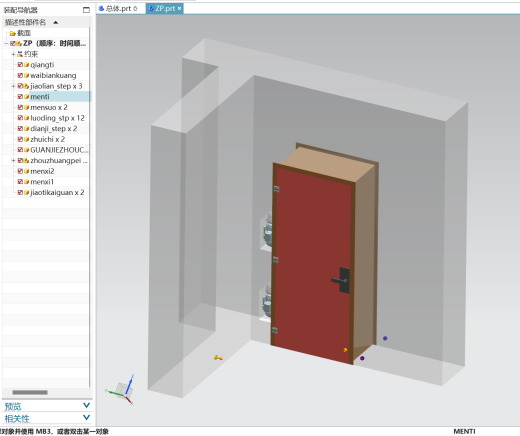Toggle visibility checkbox for jiaolian_step x 3
Image resolution: width=520 pixels, height=436 pixels.
tap(20, 86)
